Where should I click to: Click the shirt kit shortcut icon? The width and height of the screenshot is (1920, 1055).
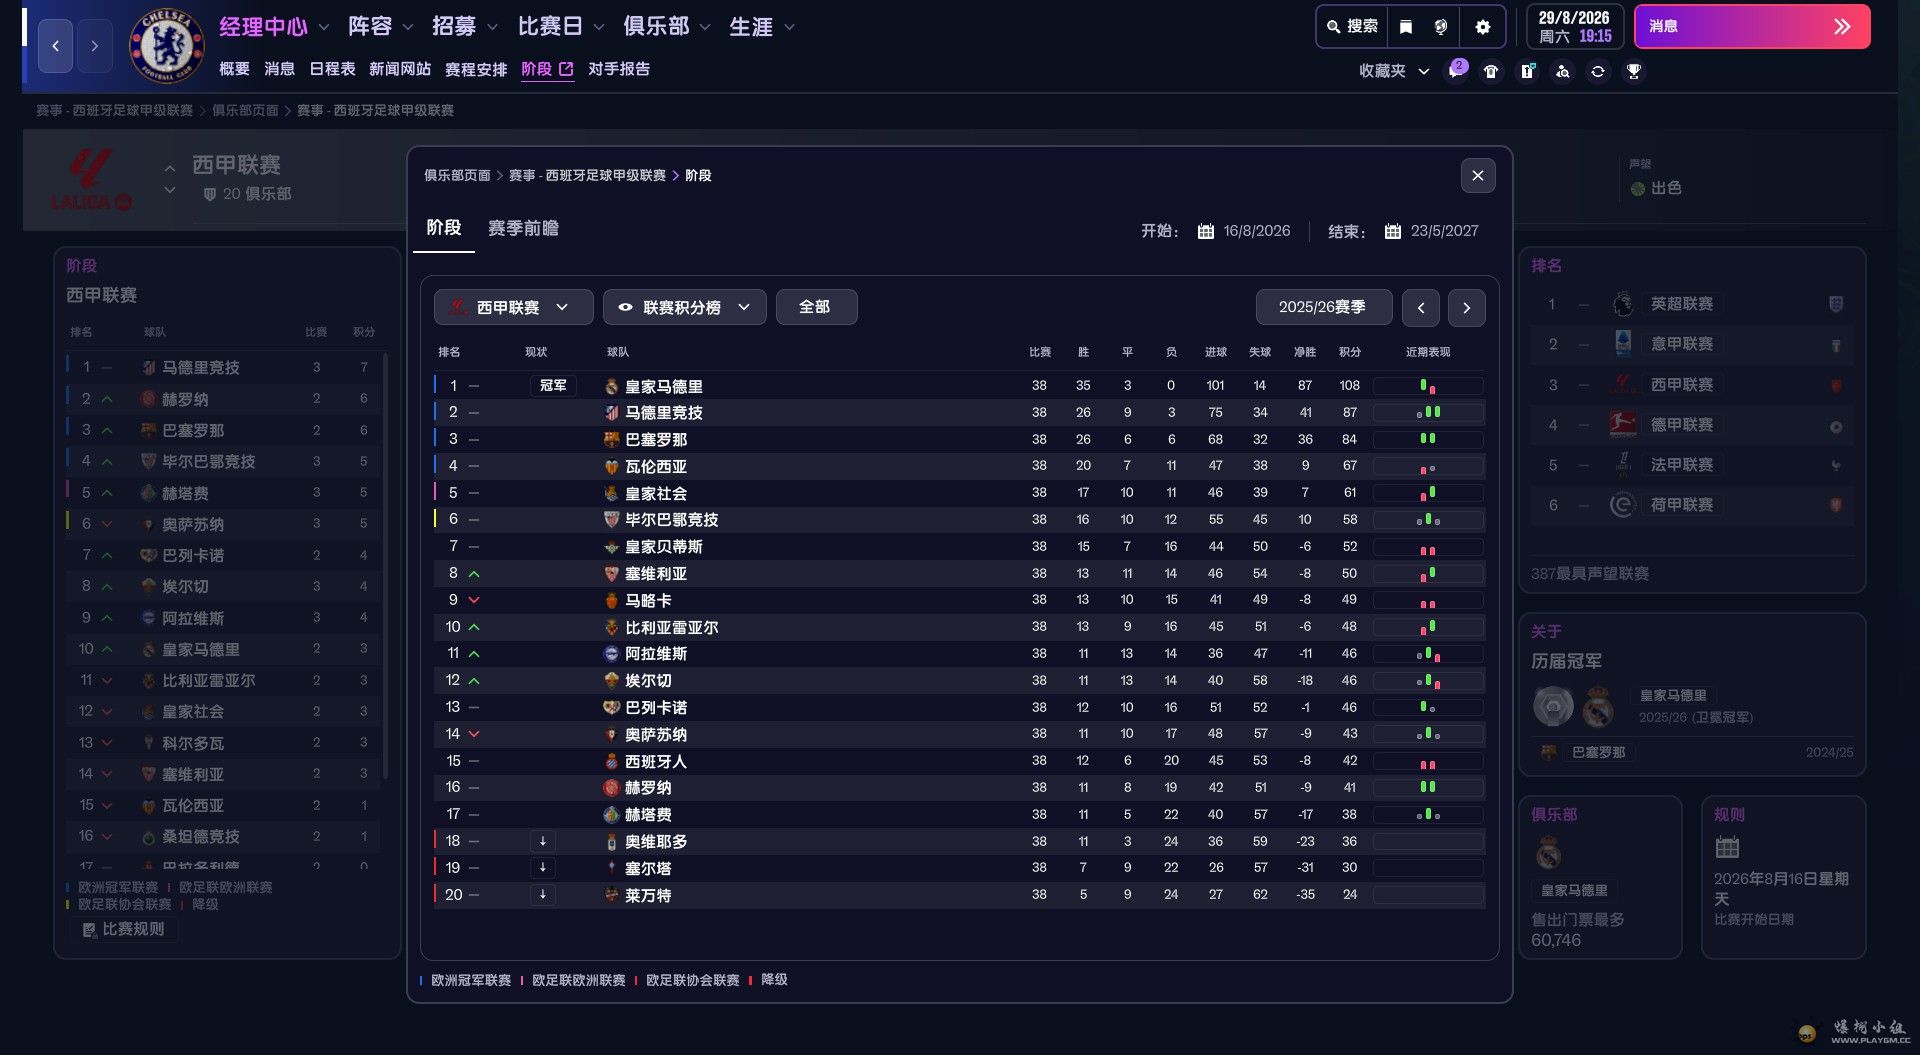(1491, 71)
